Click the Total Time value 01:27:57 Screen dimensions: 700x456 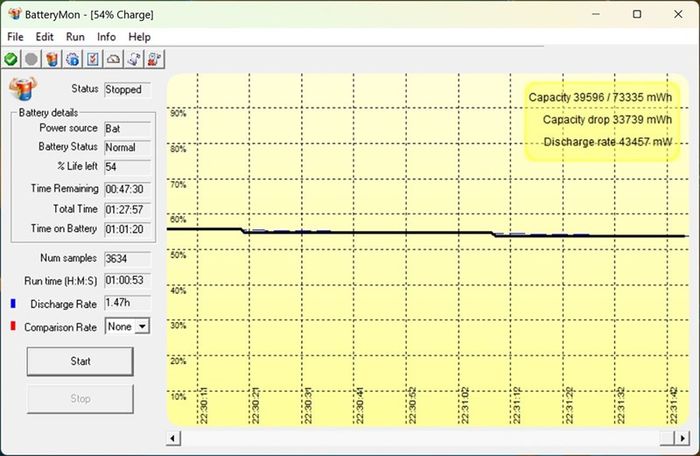127,209
